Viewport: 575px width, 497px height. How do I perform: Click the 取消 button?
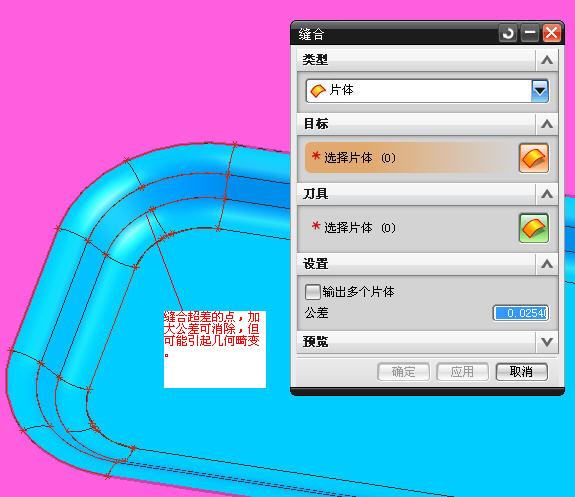pyautogui.click(x=521, y=372)
